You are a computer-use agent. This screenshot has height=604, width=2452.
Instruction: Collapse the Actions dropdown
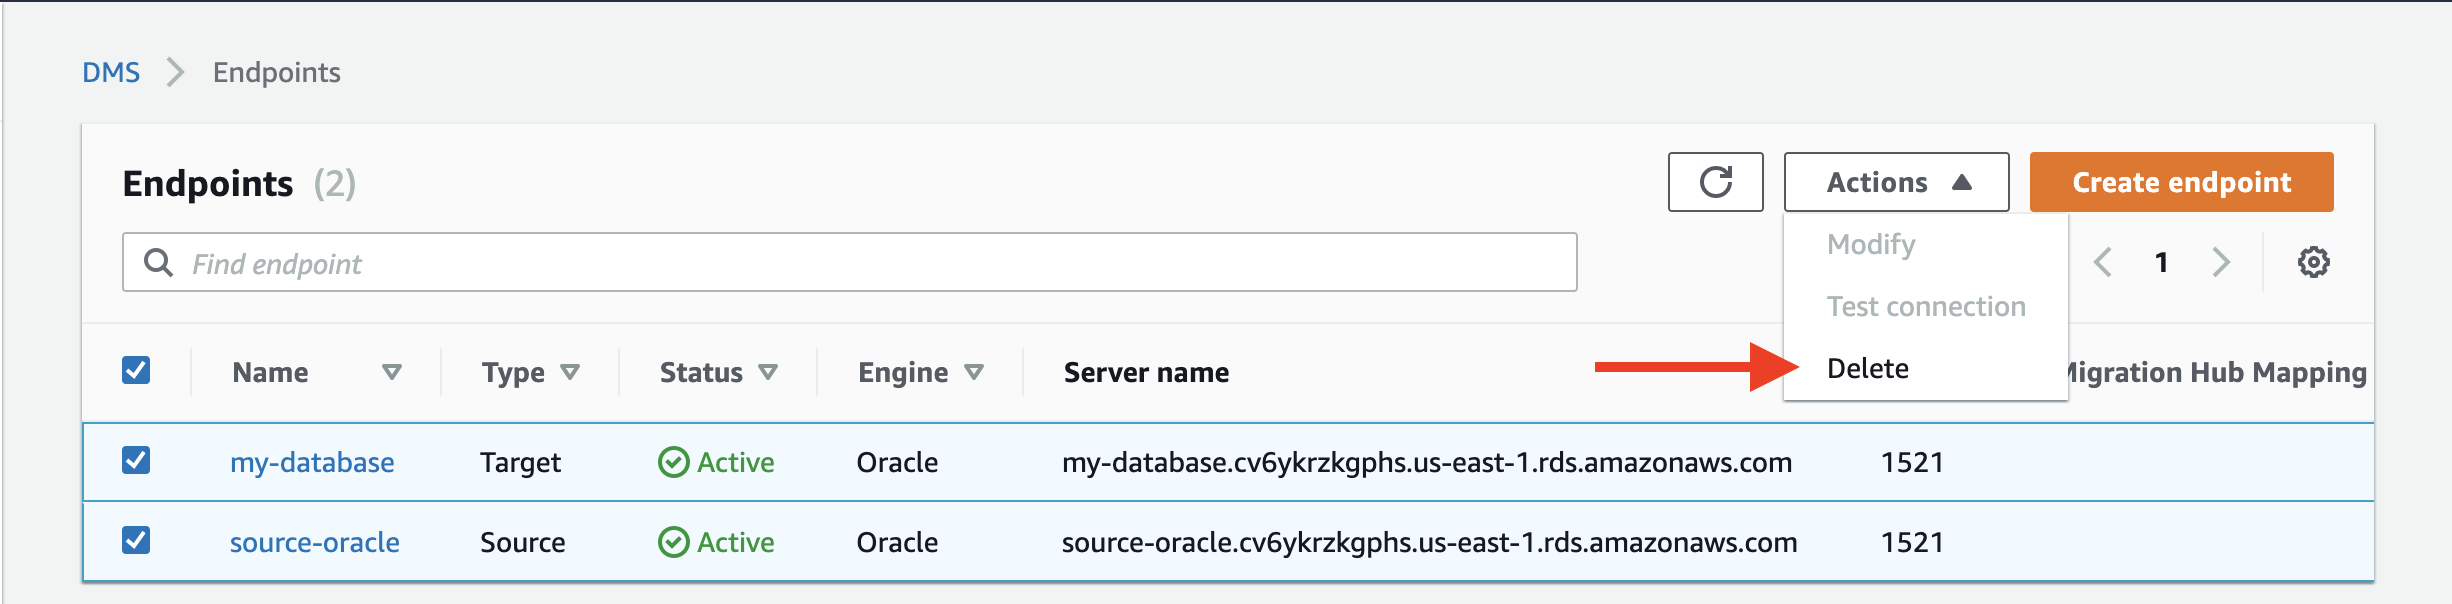click(x=1896, y=182)
